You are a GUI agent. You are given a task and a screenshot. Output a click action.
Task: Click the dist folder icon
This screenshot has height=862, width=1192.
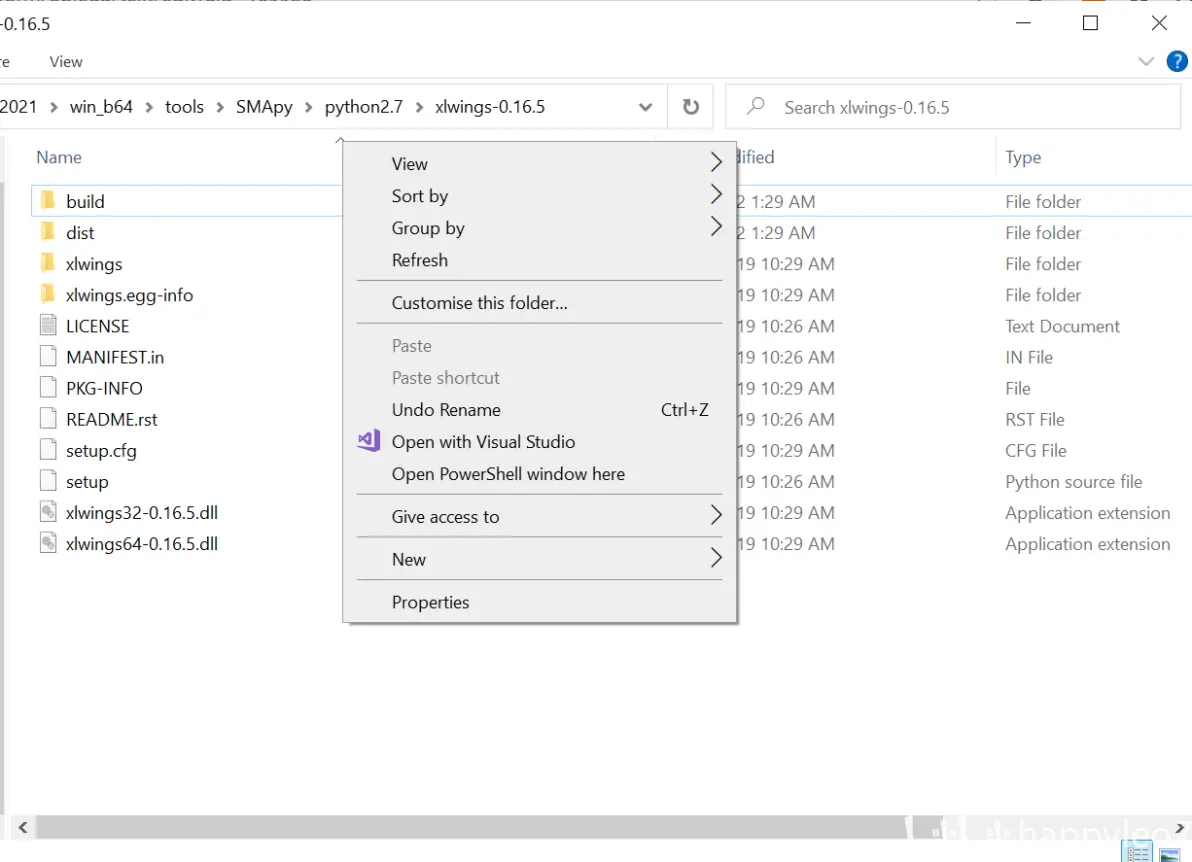pyautogui.click(x=48, y=232)
